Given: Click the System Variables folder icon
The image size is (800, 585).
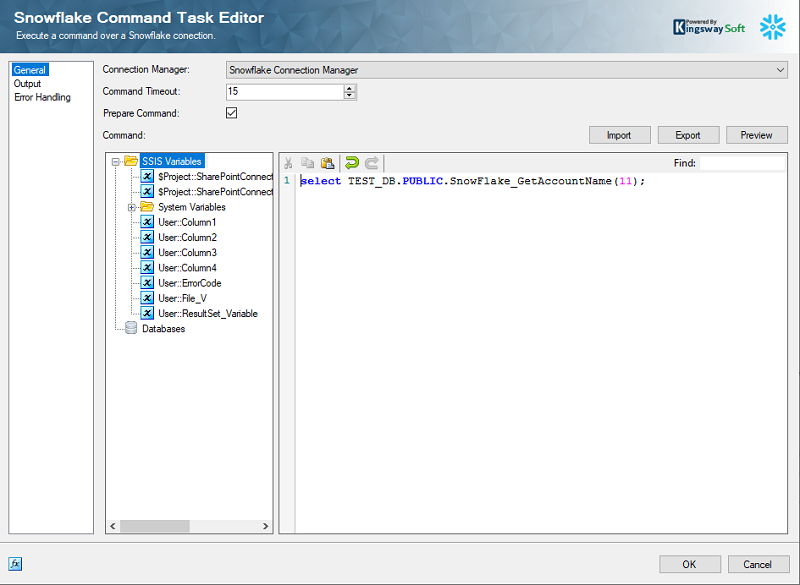Looking at the screenshot, I should coord(147,207).
